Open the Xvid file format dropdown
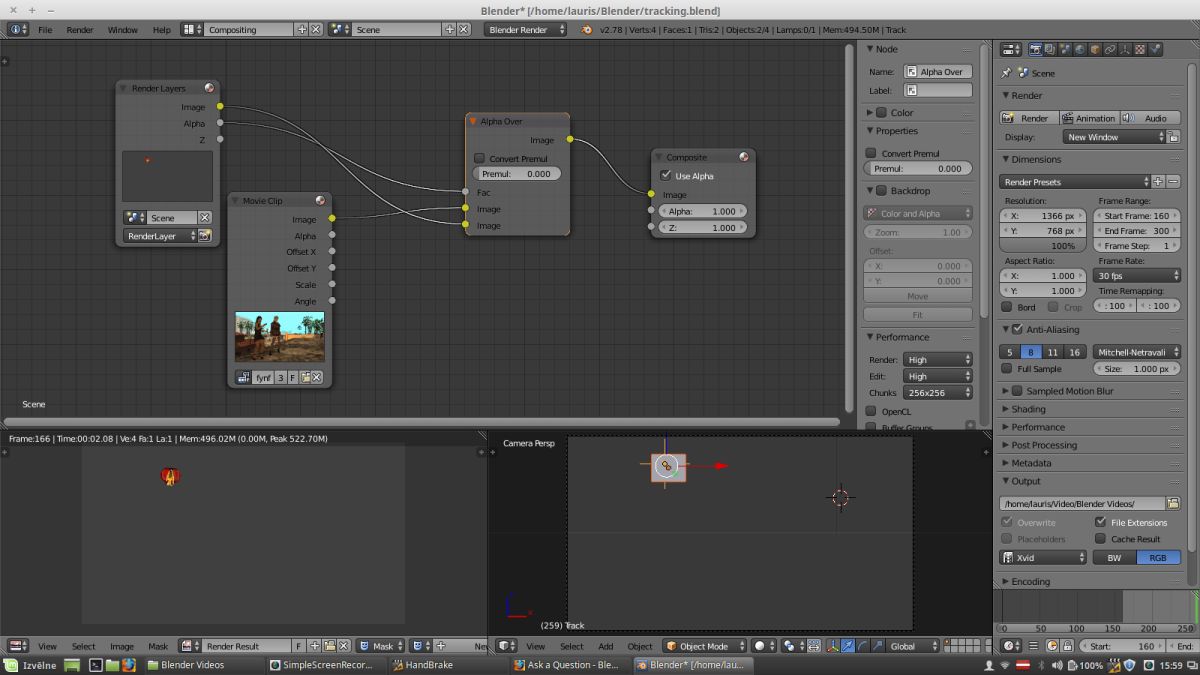Screen dimensions: 1200x675 pyautogui.click(x=1043, y=558)
